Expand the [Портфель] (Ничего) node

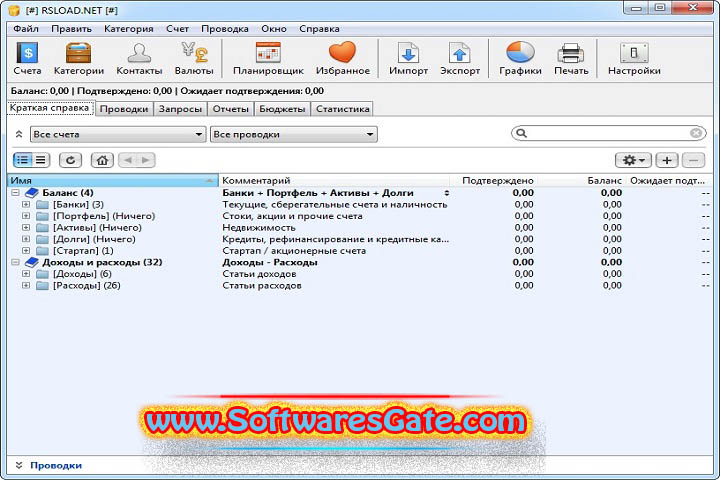26,215
